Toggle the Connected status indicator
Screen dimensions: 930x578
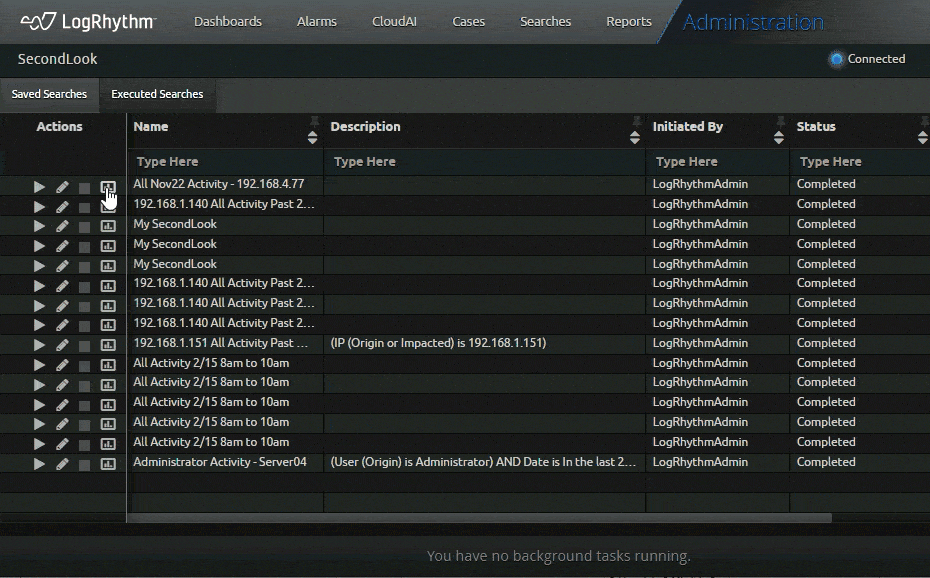coord(836,58)
